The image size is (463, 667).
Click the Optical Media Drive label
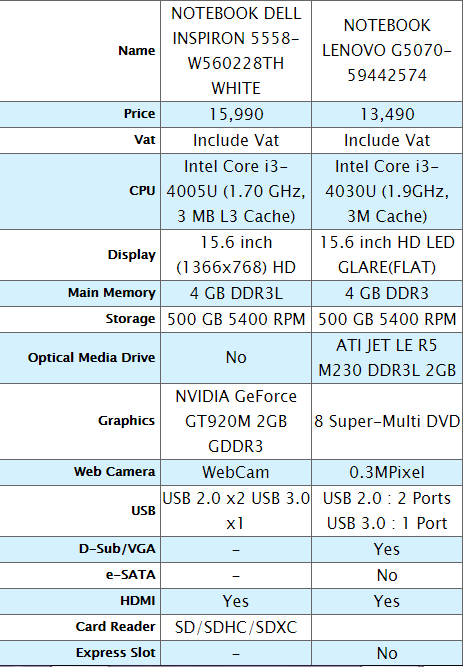(91, 358)
